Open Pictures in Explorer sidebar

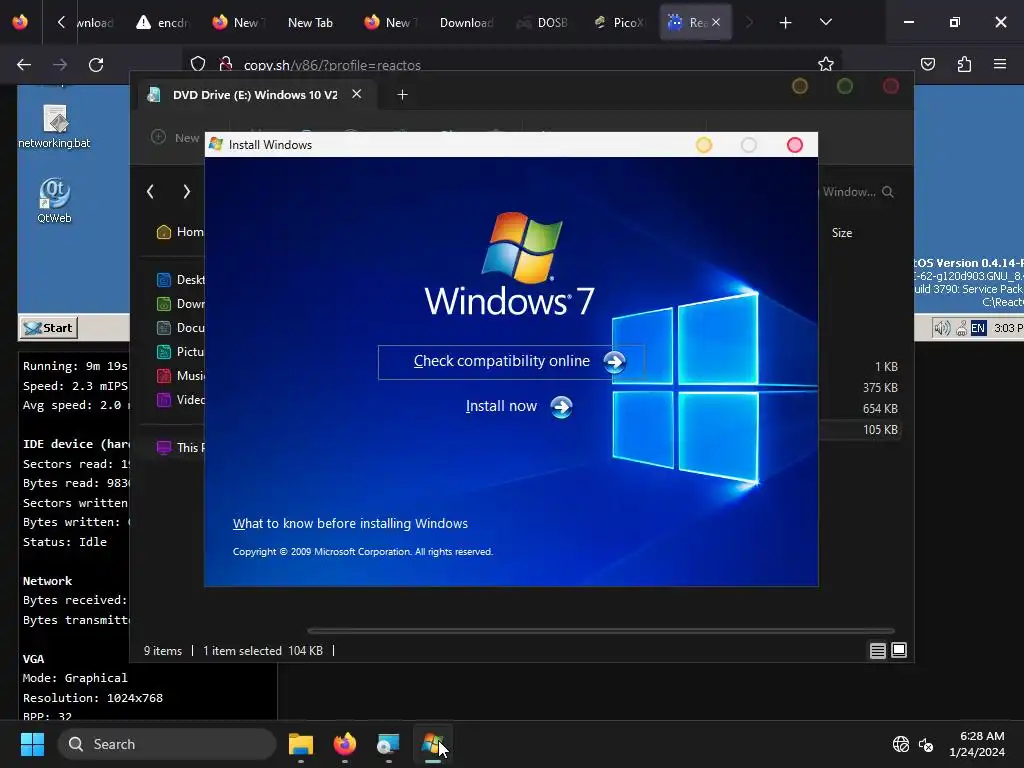[180, 352]
